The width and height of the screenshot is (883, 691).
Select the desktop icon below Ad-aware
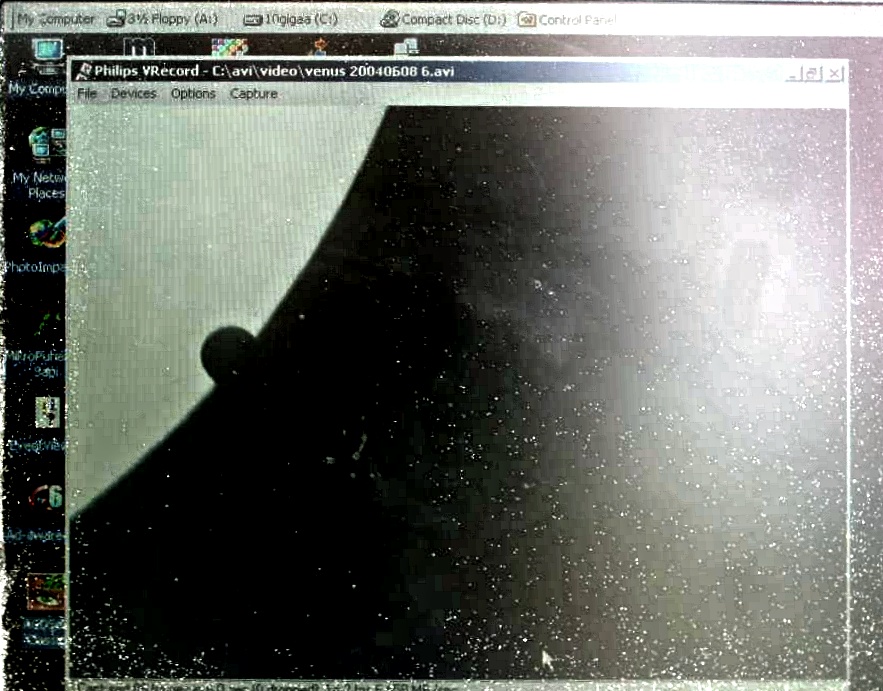point(44,594)
